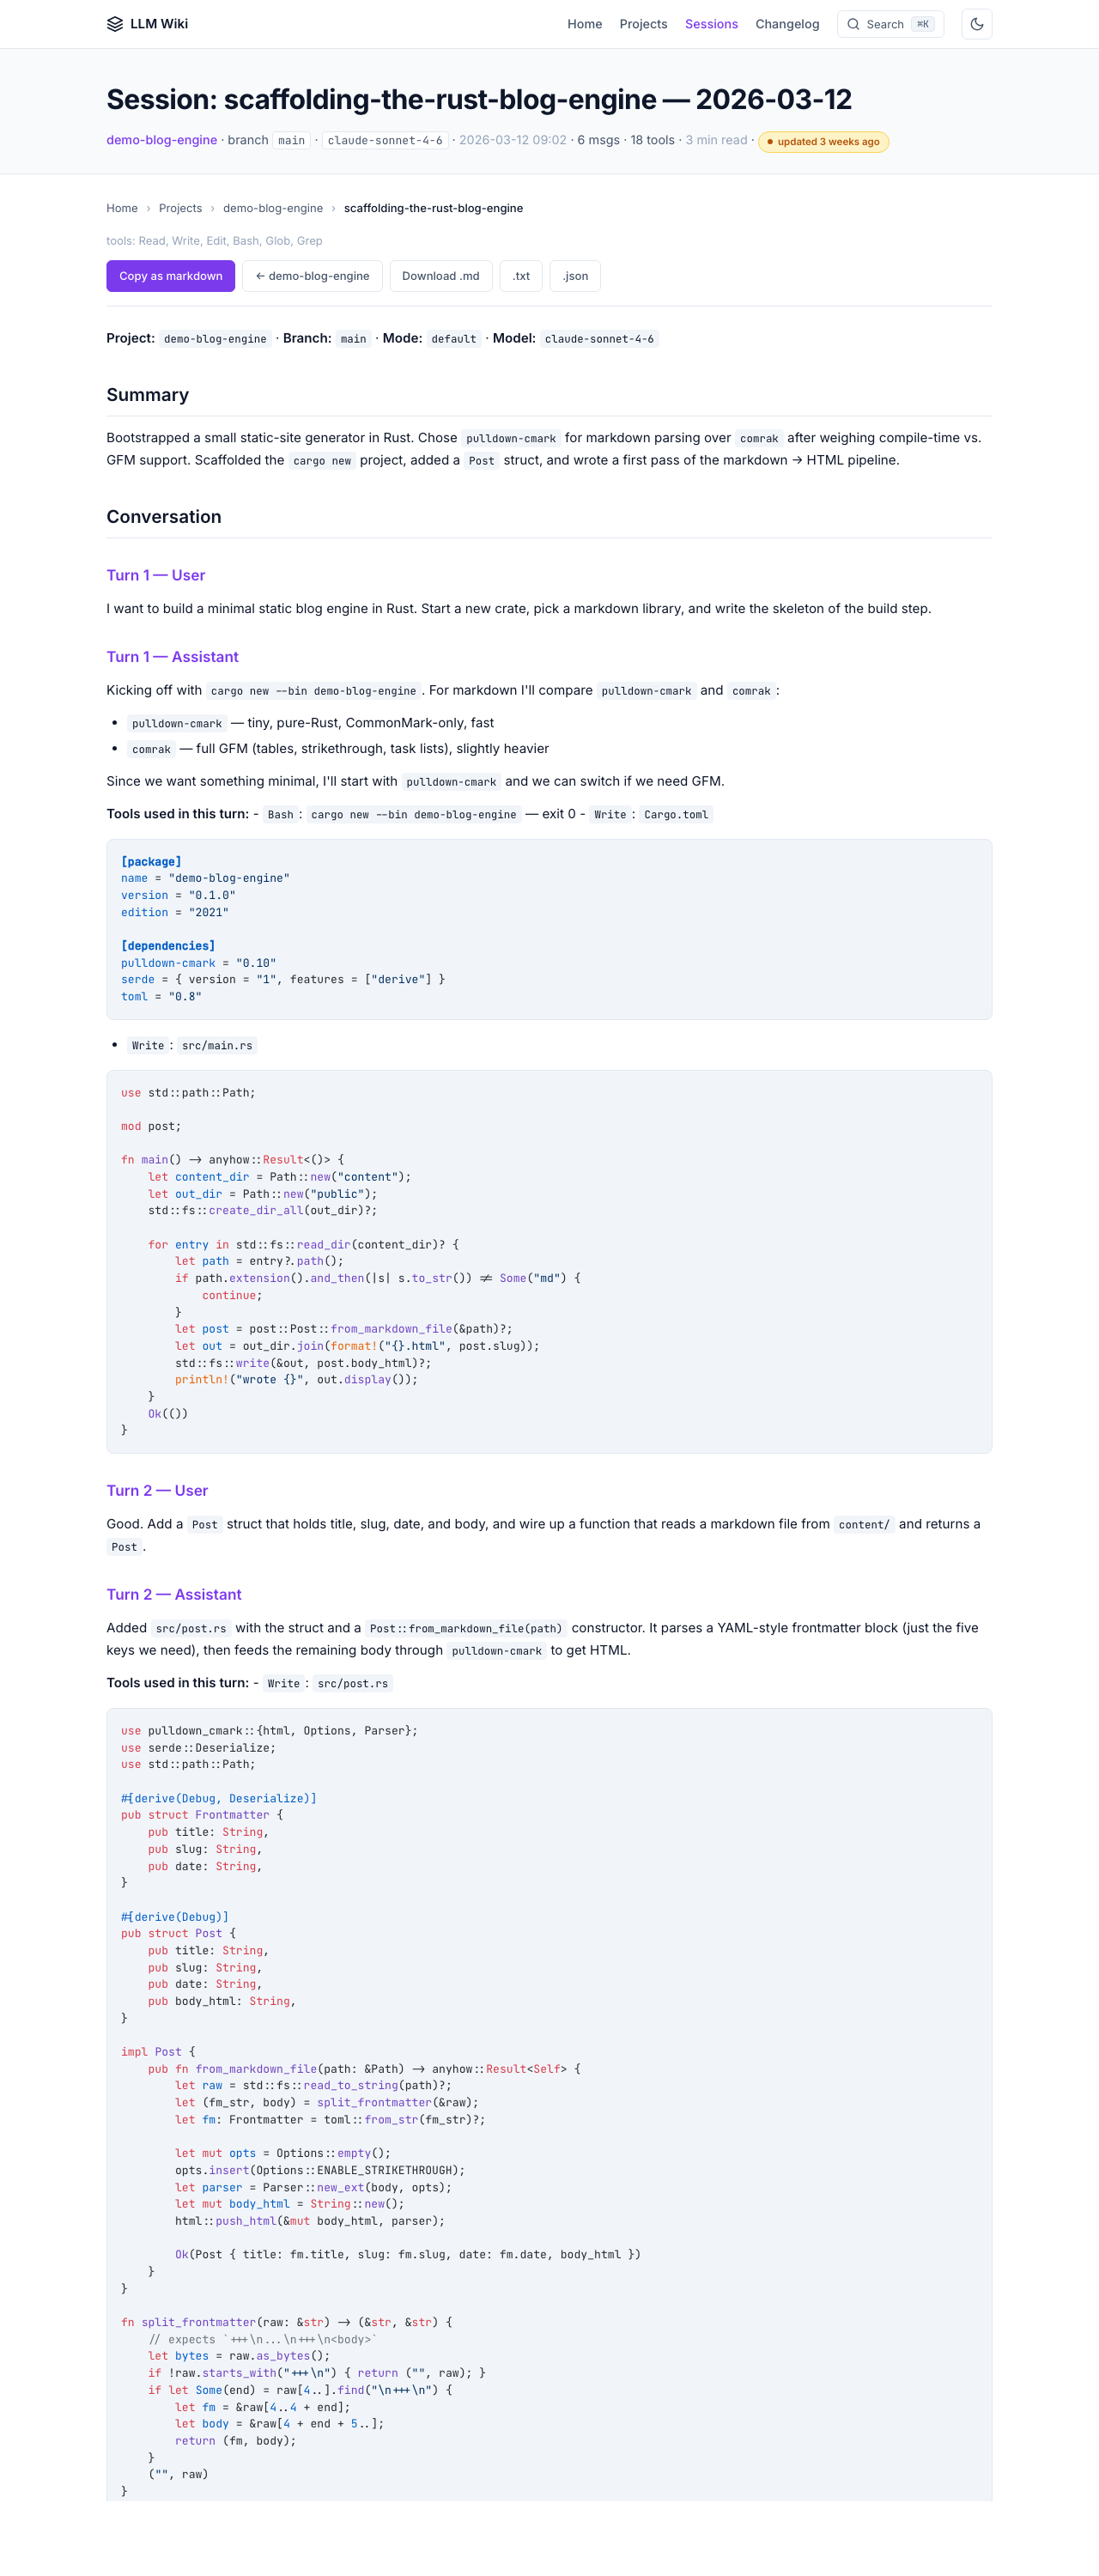Screen dimensions: 1099x2576
Task: Click Projects in the breadcrumb trail
Action: point(180,208)
